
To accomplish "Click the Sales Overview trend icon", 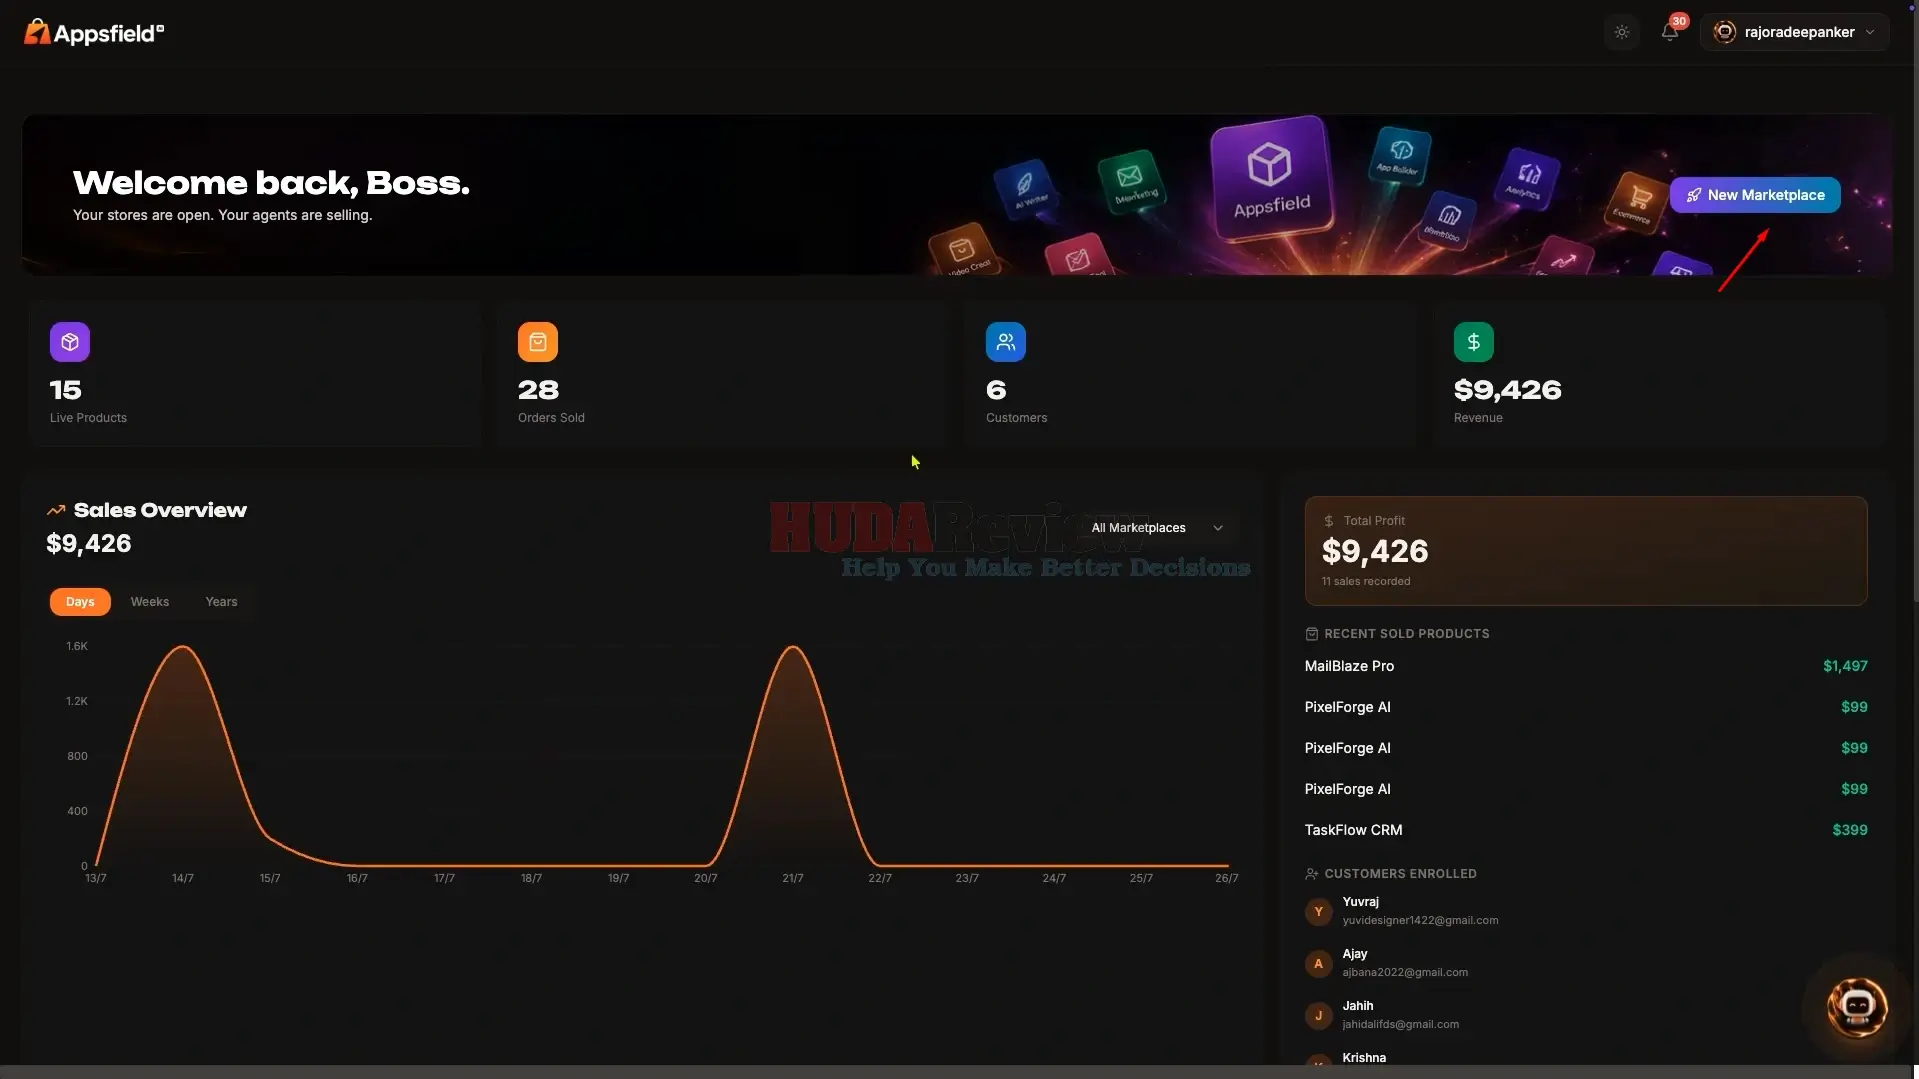I will [x=56, y=510].
